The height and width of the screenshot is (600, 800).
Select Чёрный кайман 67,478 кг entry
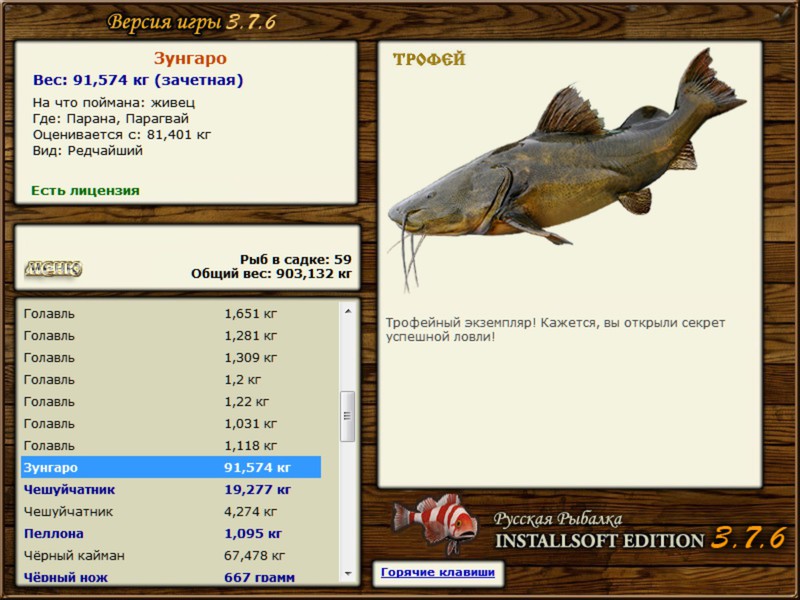click(x=171, y=556)
